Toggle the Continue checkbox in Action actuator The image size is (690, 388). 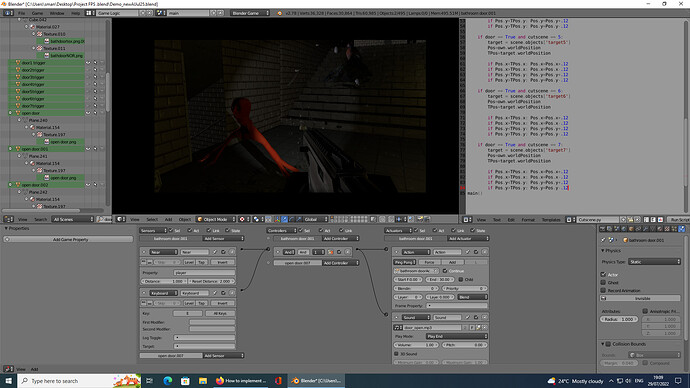[x=445, y=271]
